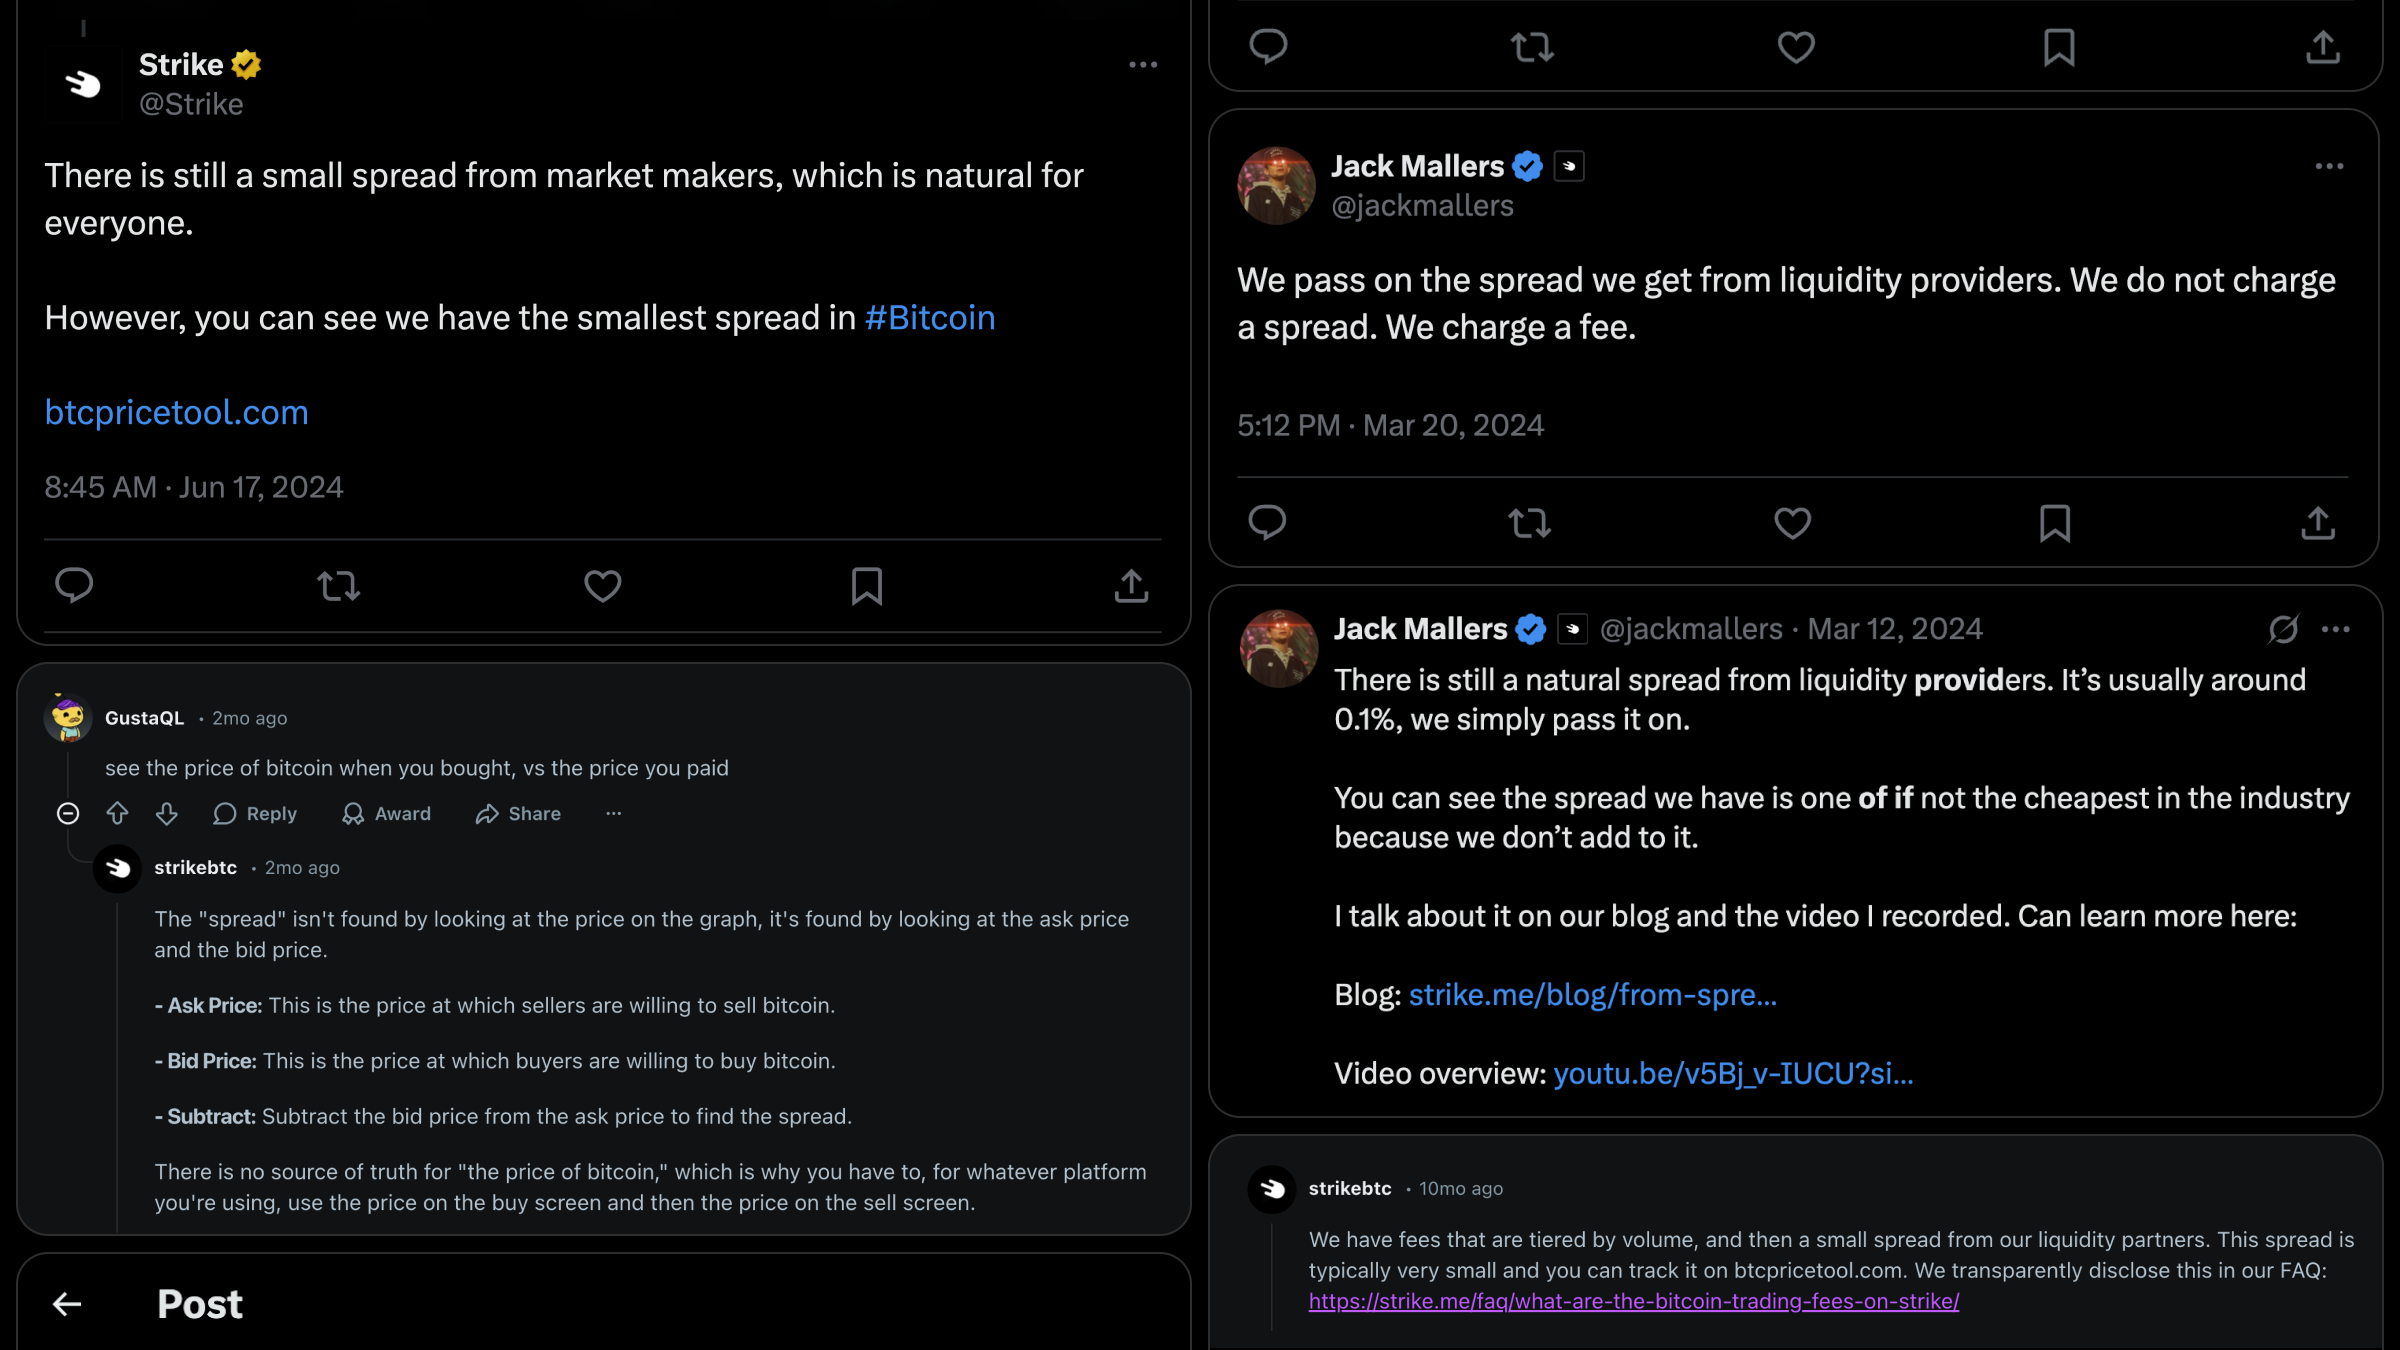Open more options for GustaQL's comment

[x=613, y=814]
